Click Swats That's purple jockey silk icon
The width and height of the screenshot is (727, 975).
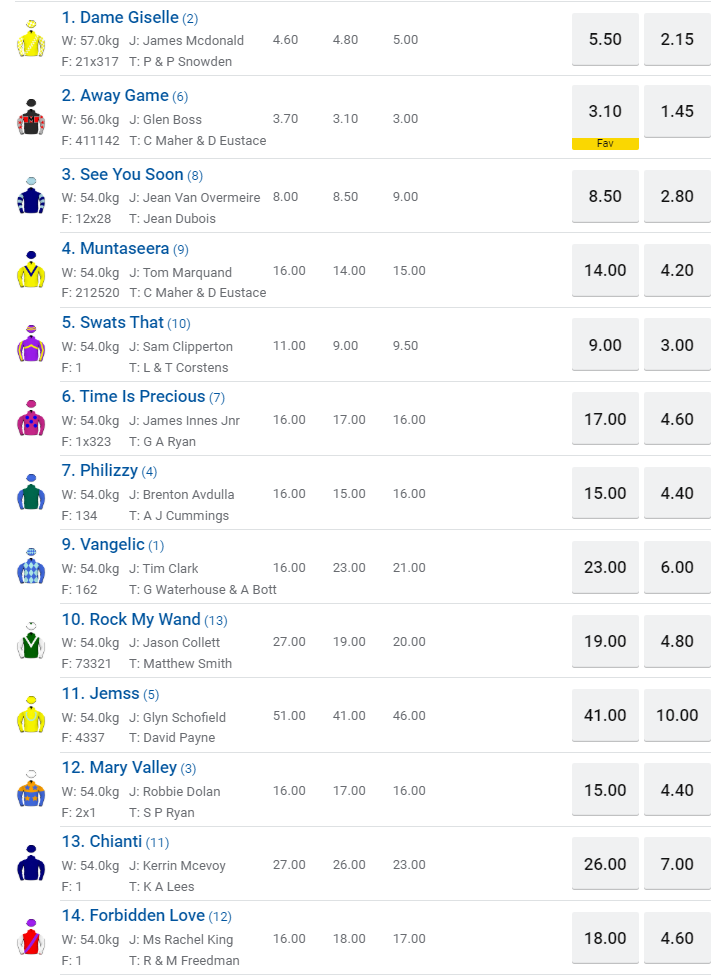(x=31, y=344)
